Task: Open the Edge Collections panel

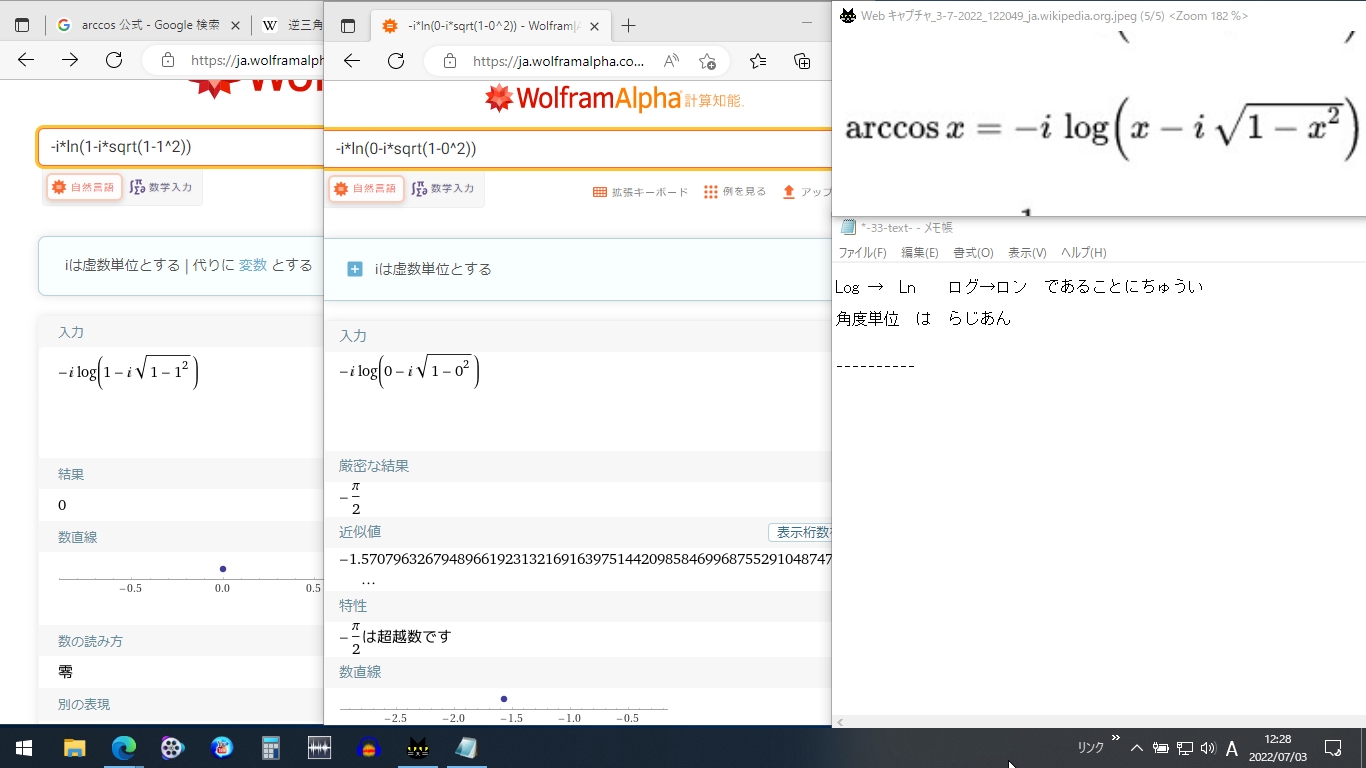Action: click(801, 61)
